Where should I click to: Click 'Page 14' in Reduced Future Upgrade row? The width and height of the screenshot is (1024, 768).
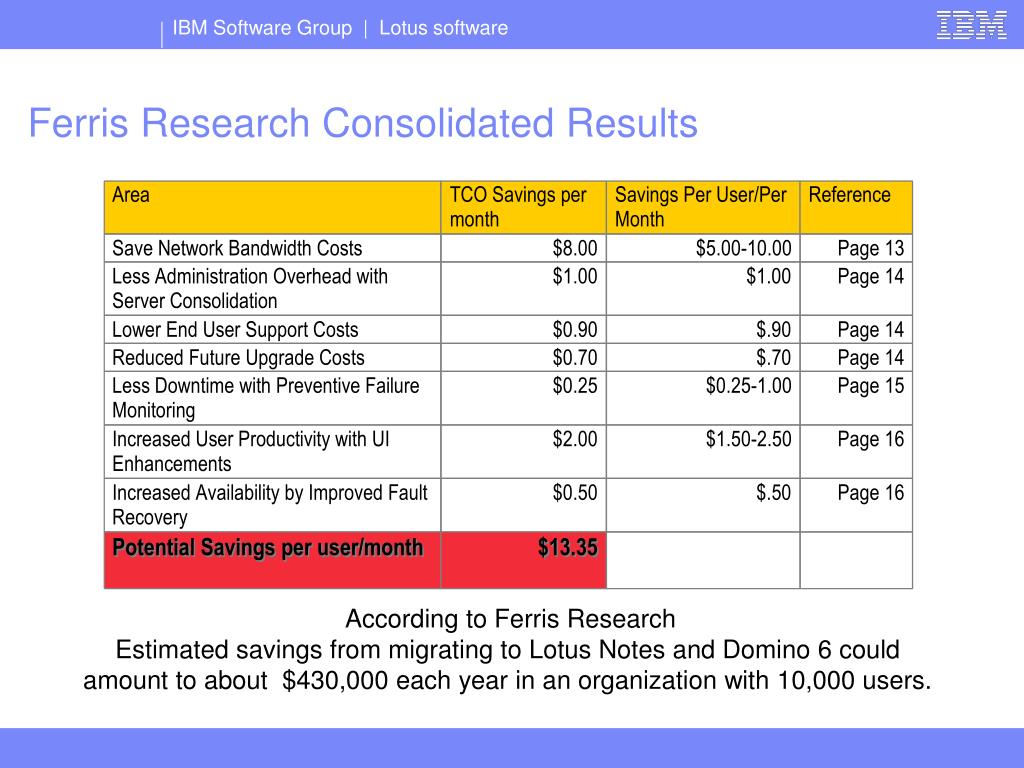pyautogui.click(x=856, y=358)
